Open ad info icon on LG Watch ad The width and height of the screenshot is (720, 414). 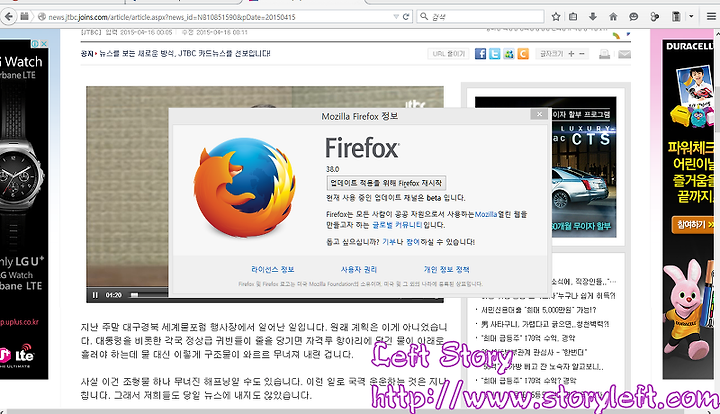[x=35, y=44]
